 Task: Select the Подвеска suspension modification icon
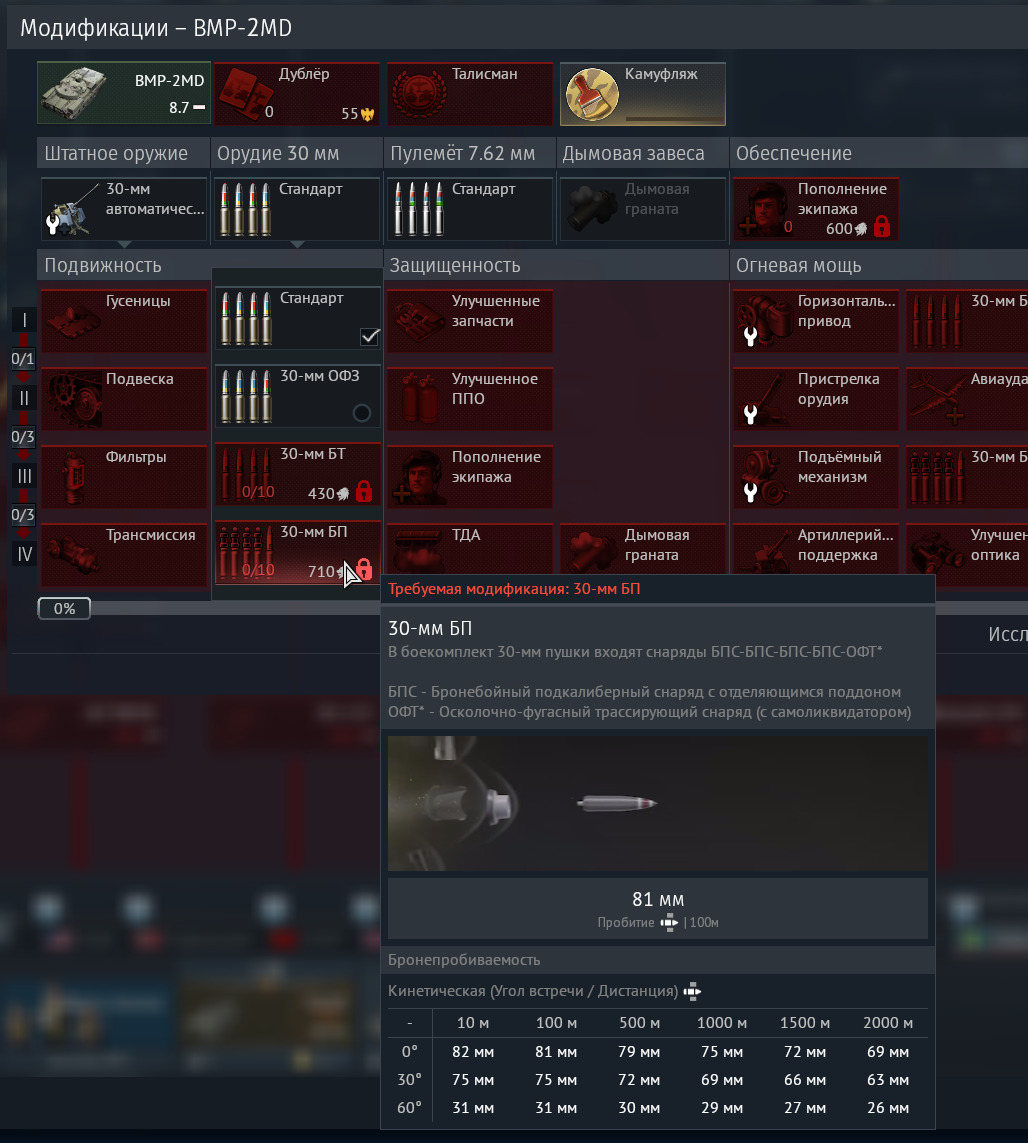(74, 399)
